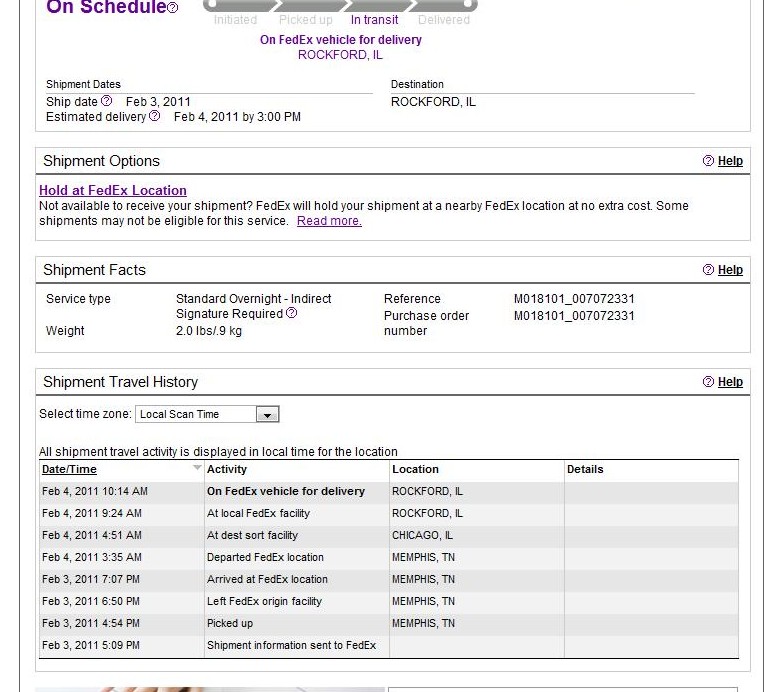Click the info icon beside Signature Required
This screenshot has height=692, width=774.
click(292, 313)
